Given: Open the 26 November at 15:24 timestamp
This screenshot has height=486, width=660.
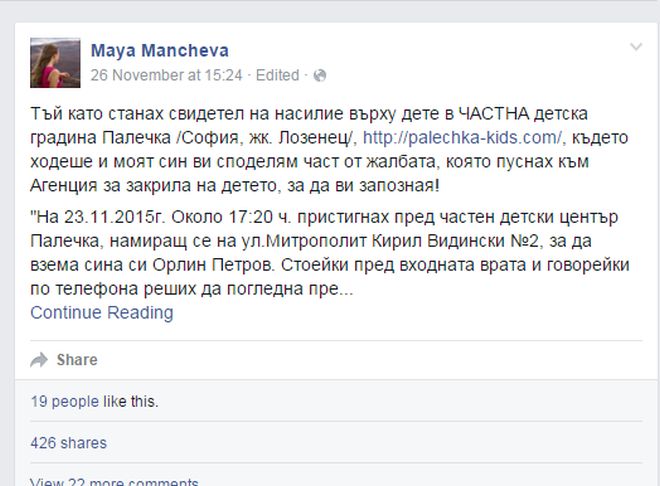Looking at the screenshot, I should click(167, 75).
